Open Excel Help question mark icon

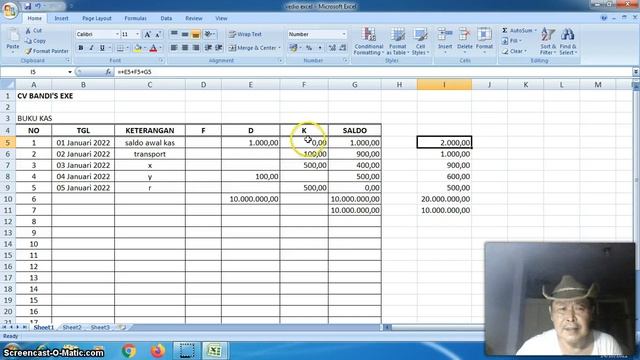pyautogui.click(x=604, y=18)
